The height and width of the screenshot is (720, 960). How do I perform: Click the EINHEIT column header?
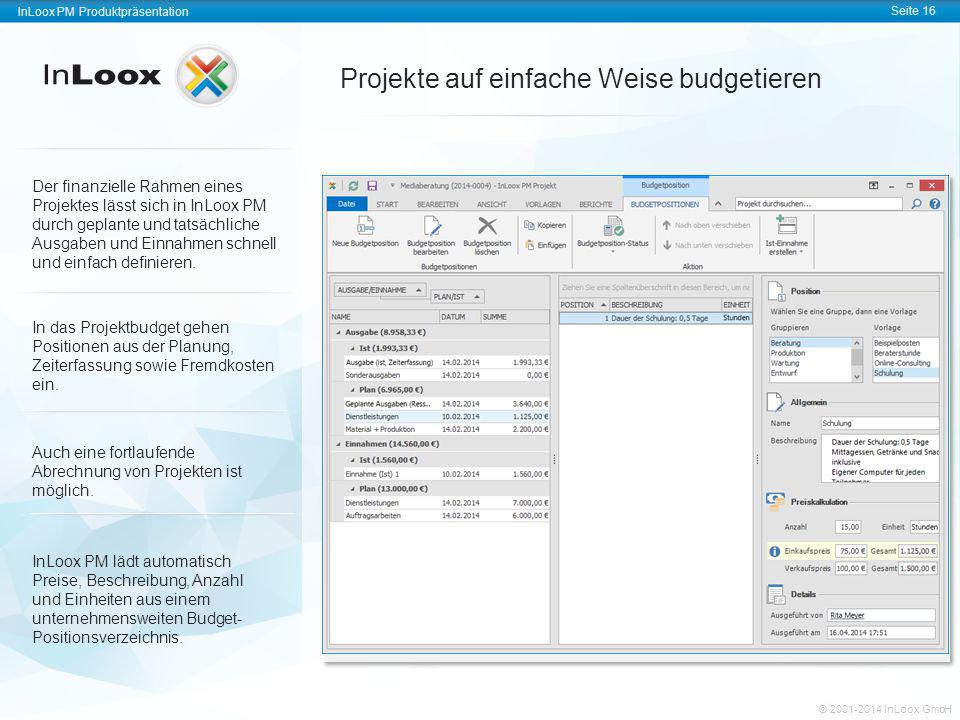[737, 305]
